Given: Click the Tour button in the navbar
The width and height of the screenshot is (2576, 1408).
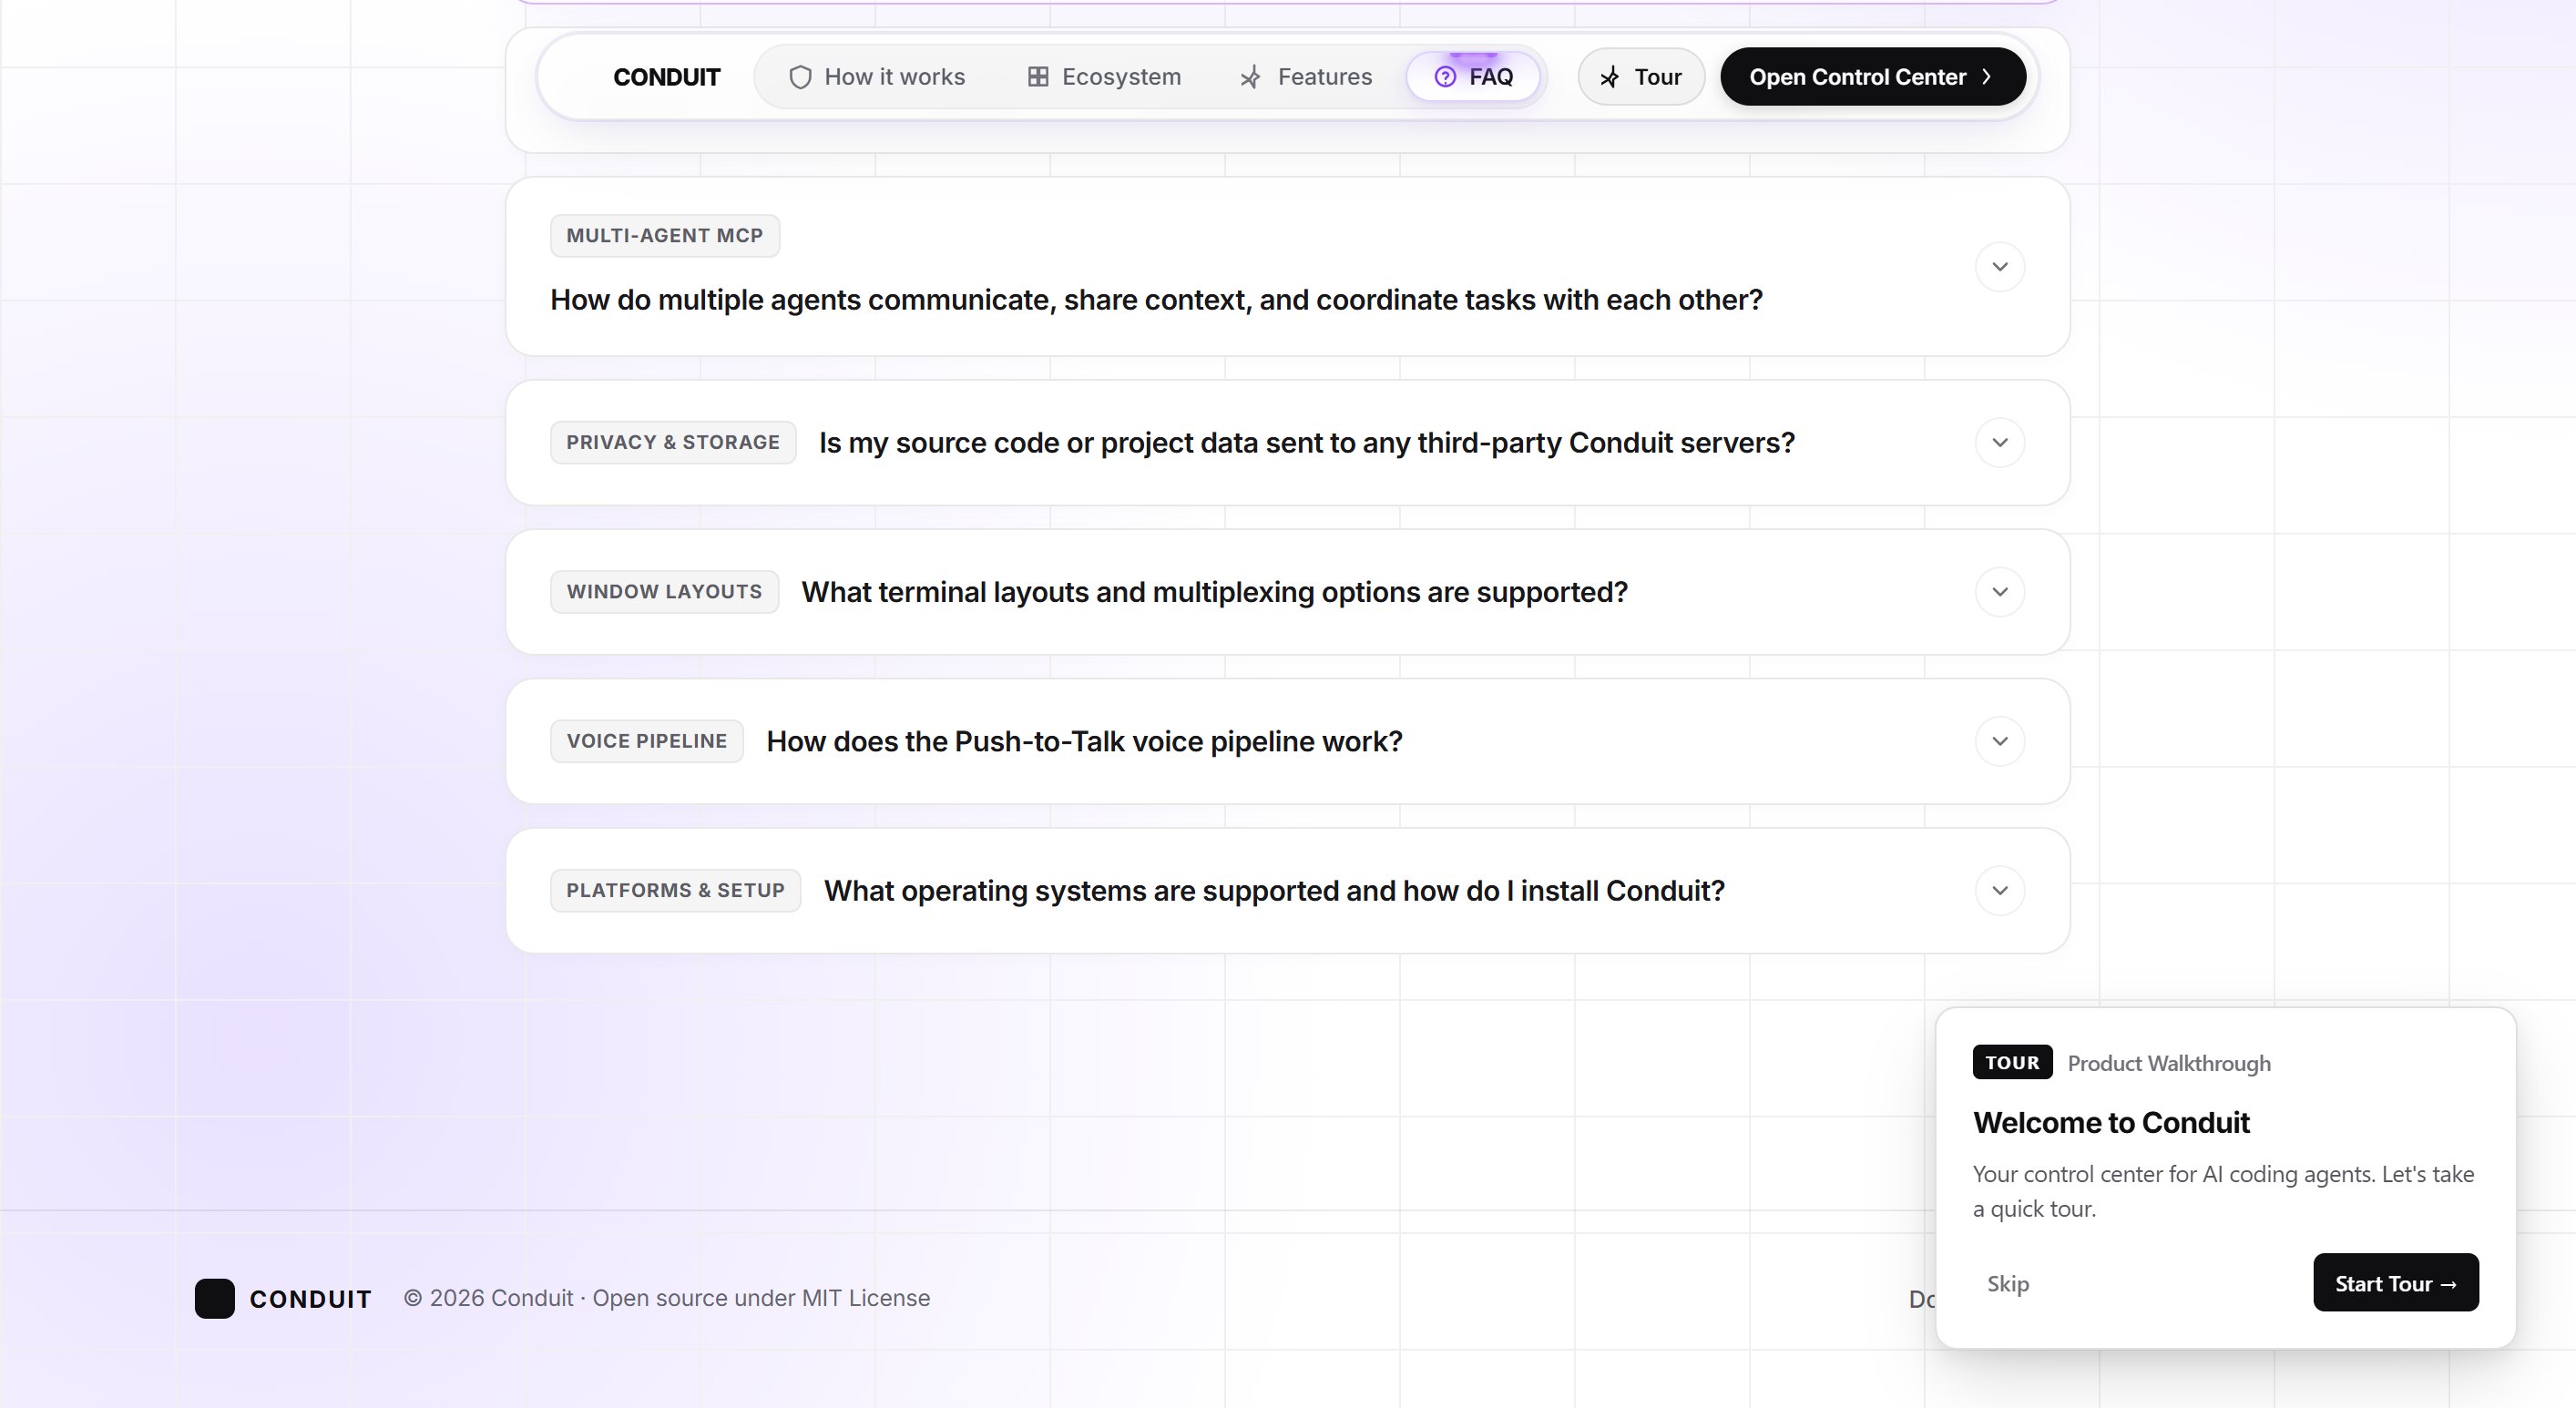Looking at the screenshot, I should click(x=1641, y=77).
